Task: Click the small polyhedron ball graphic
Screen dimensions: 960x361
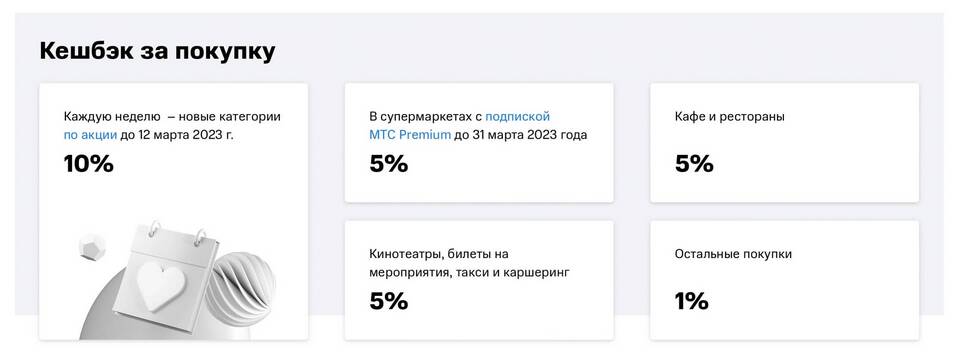Action: pos(92,248)
